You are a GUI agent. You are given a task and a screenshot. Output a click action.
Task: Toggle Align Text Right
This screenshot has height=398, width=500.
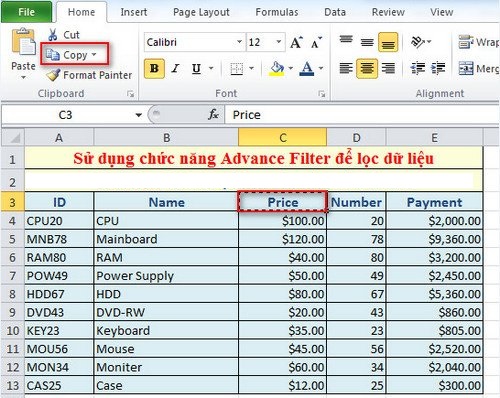coord(388,68)
